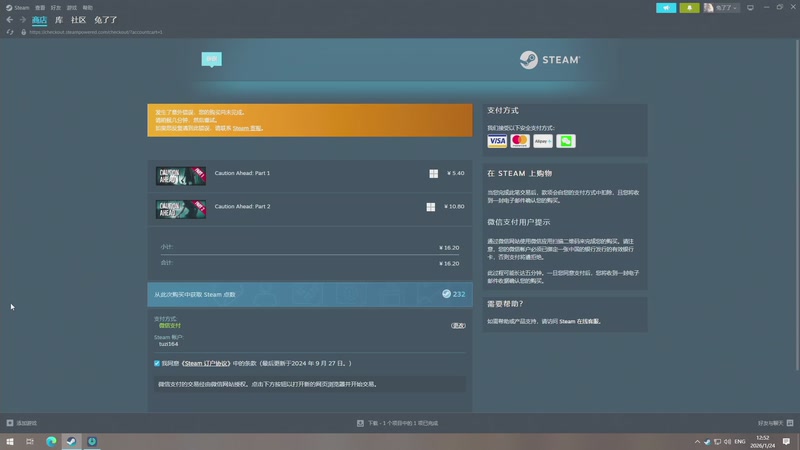Open the 好友 menu

[56, 8]
